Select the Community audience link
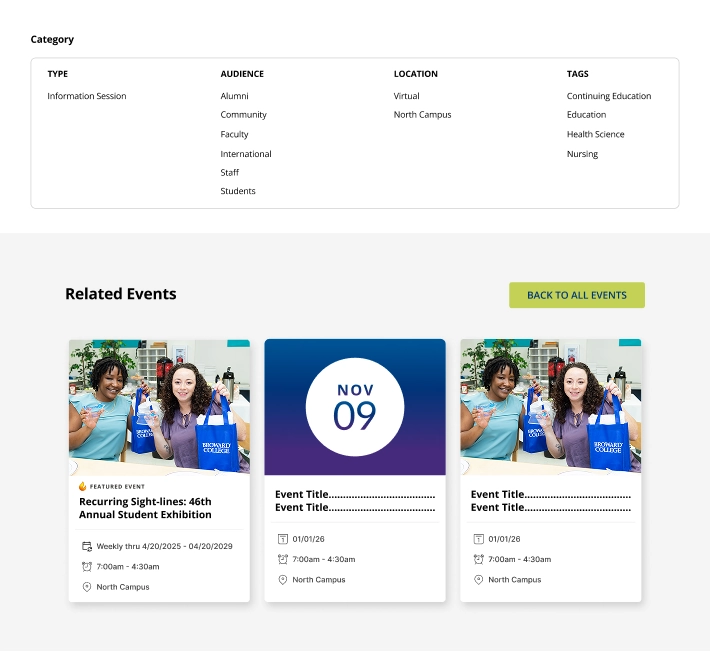The width and height of the screenshot is (710, 652). [x=244, y=115]
